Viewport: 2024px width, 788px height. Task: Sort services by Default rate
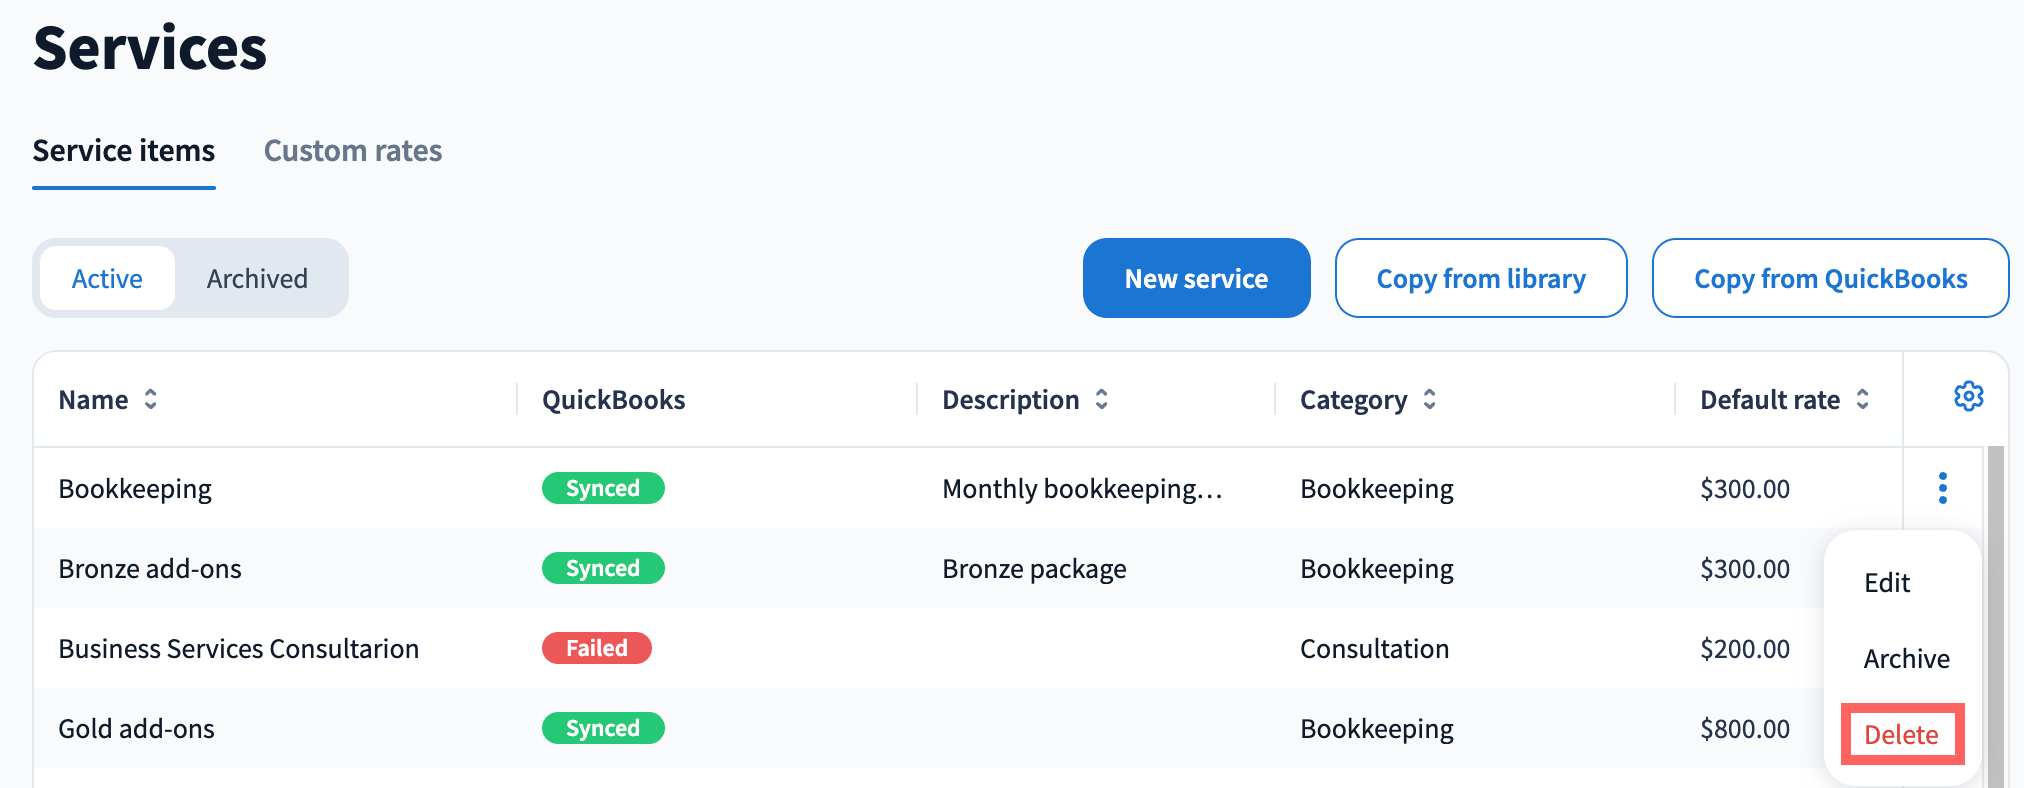[x=1862, y=400]
